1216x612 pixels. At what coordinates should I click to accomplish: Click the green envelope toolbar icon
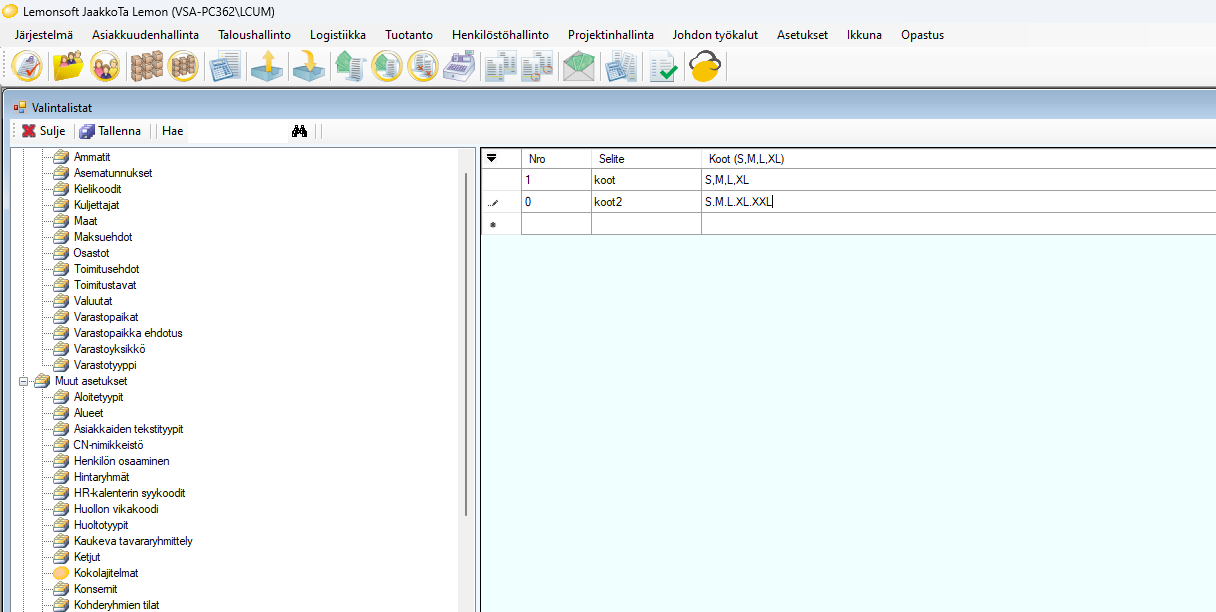[x=578, y=68]
